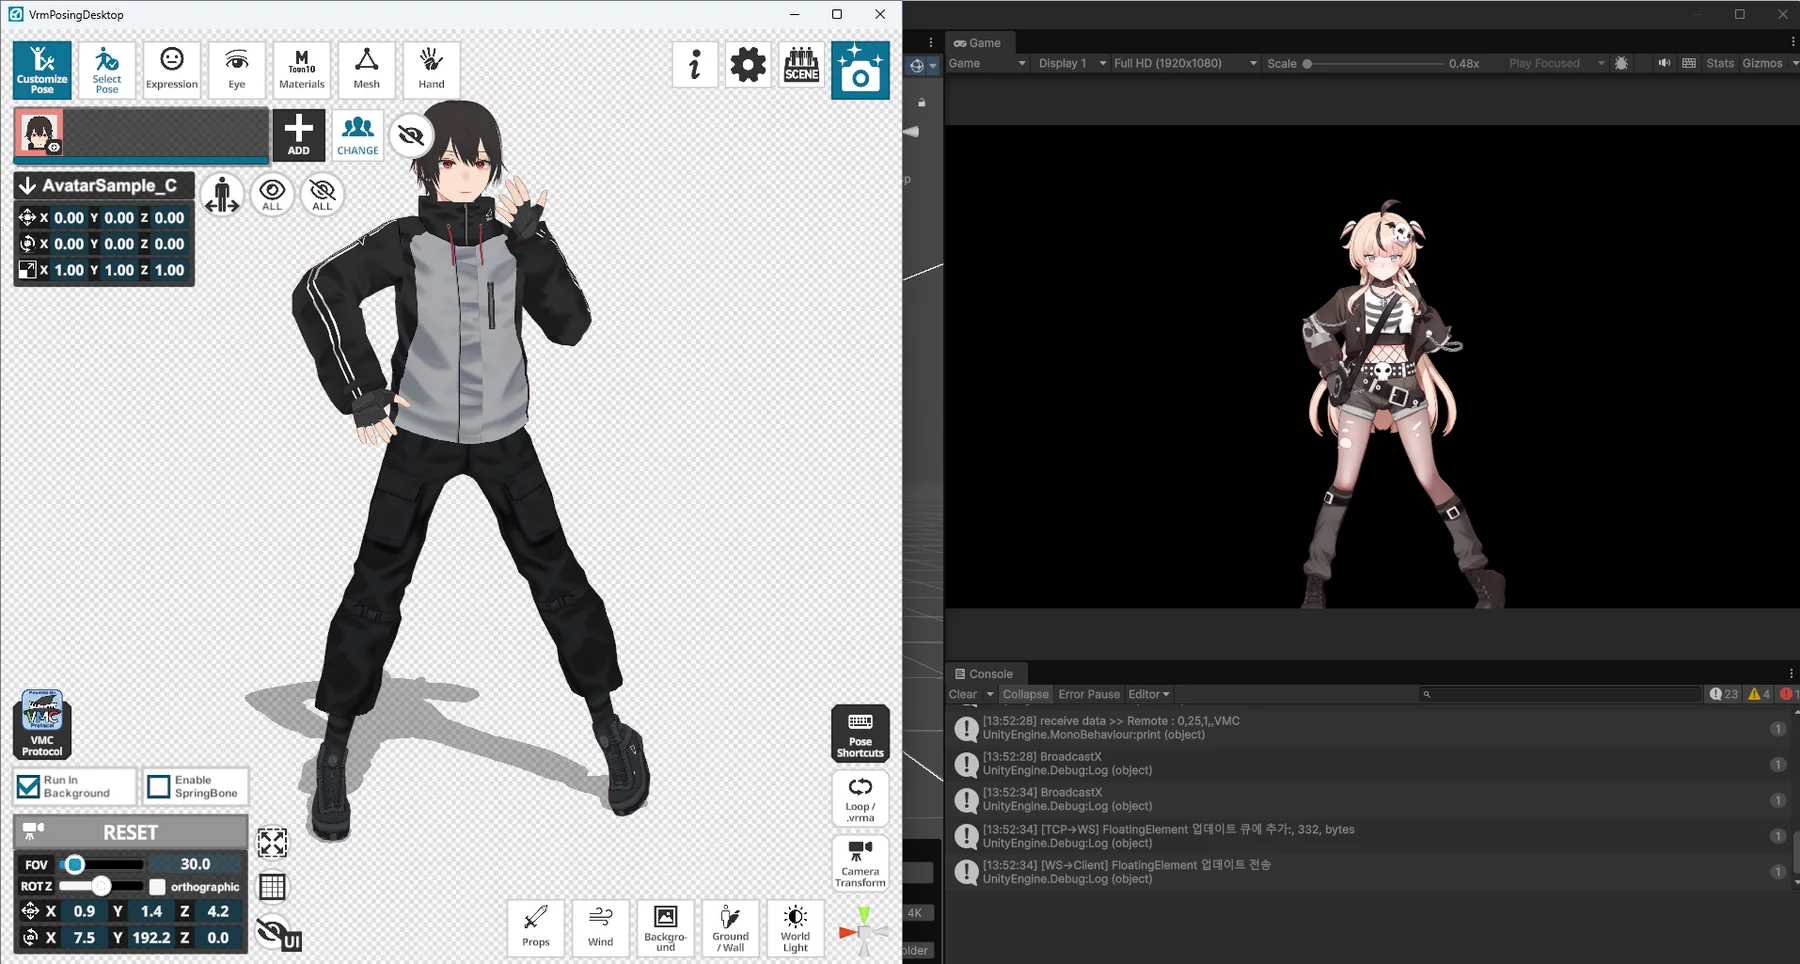Open the Game view type dropdown
The width and height of the screenshot is (1800, 964).
pos(987,63)
